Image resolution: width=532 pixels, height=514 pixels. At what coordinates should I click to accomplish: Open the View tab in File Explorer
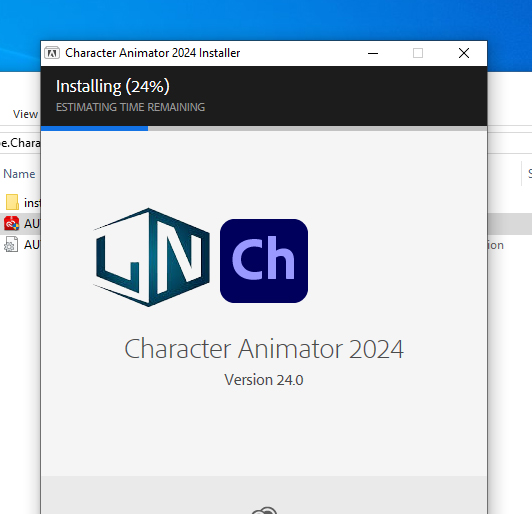pos(25,114)
